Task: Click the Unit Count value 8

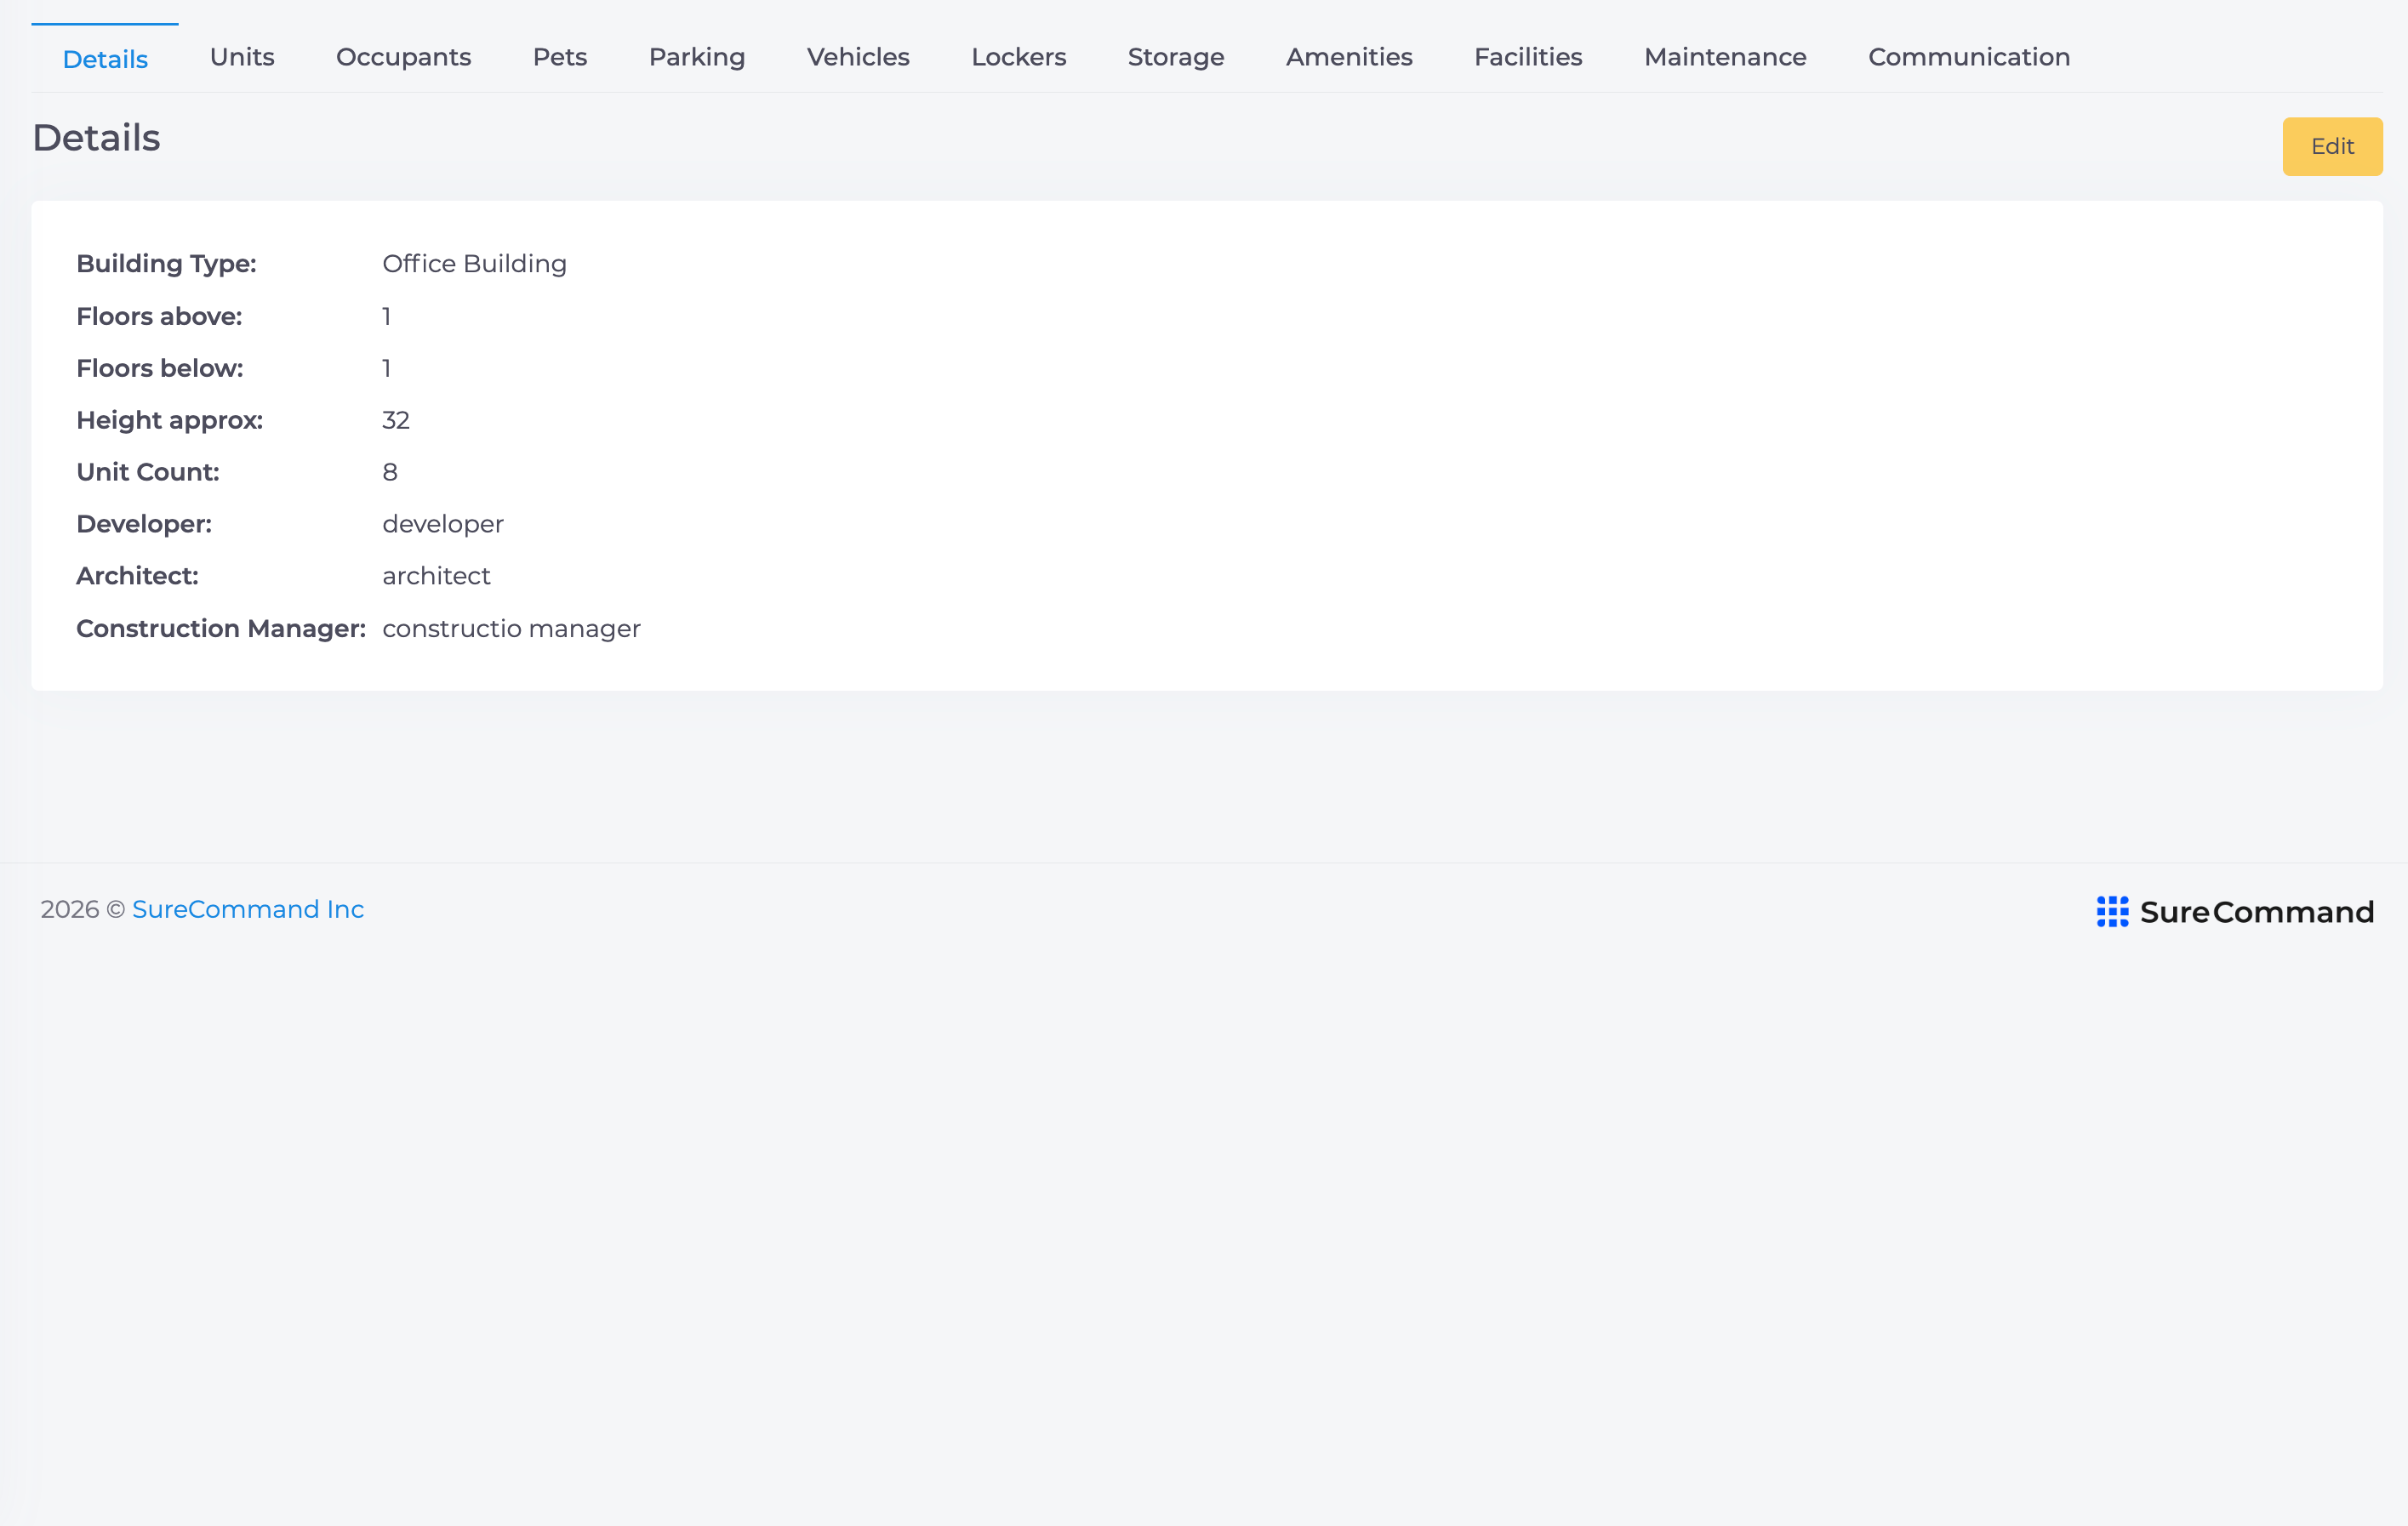Action: [x=390, y=473]
